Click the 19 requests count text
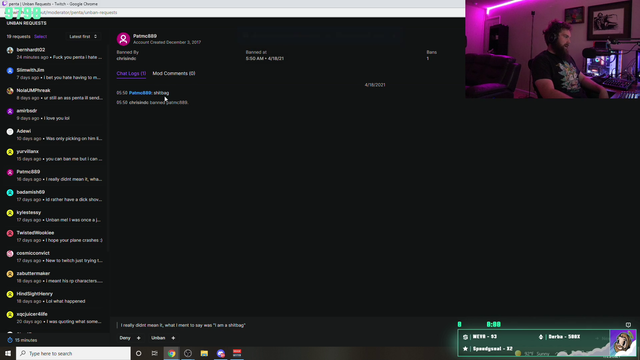640x360 pixels. point(18,37)
